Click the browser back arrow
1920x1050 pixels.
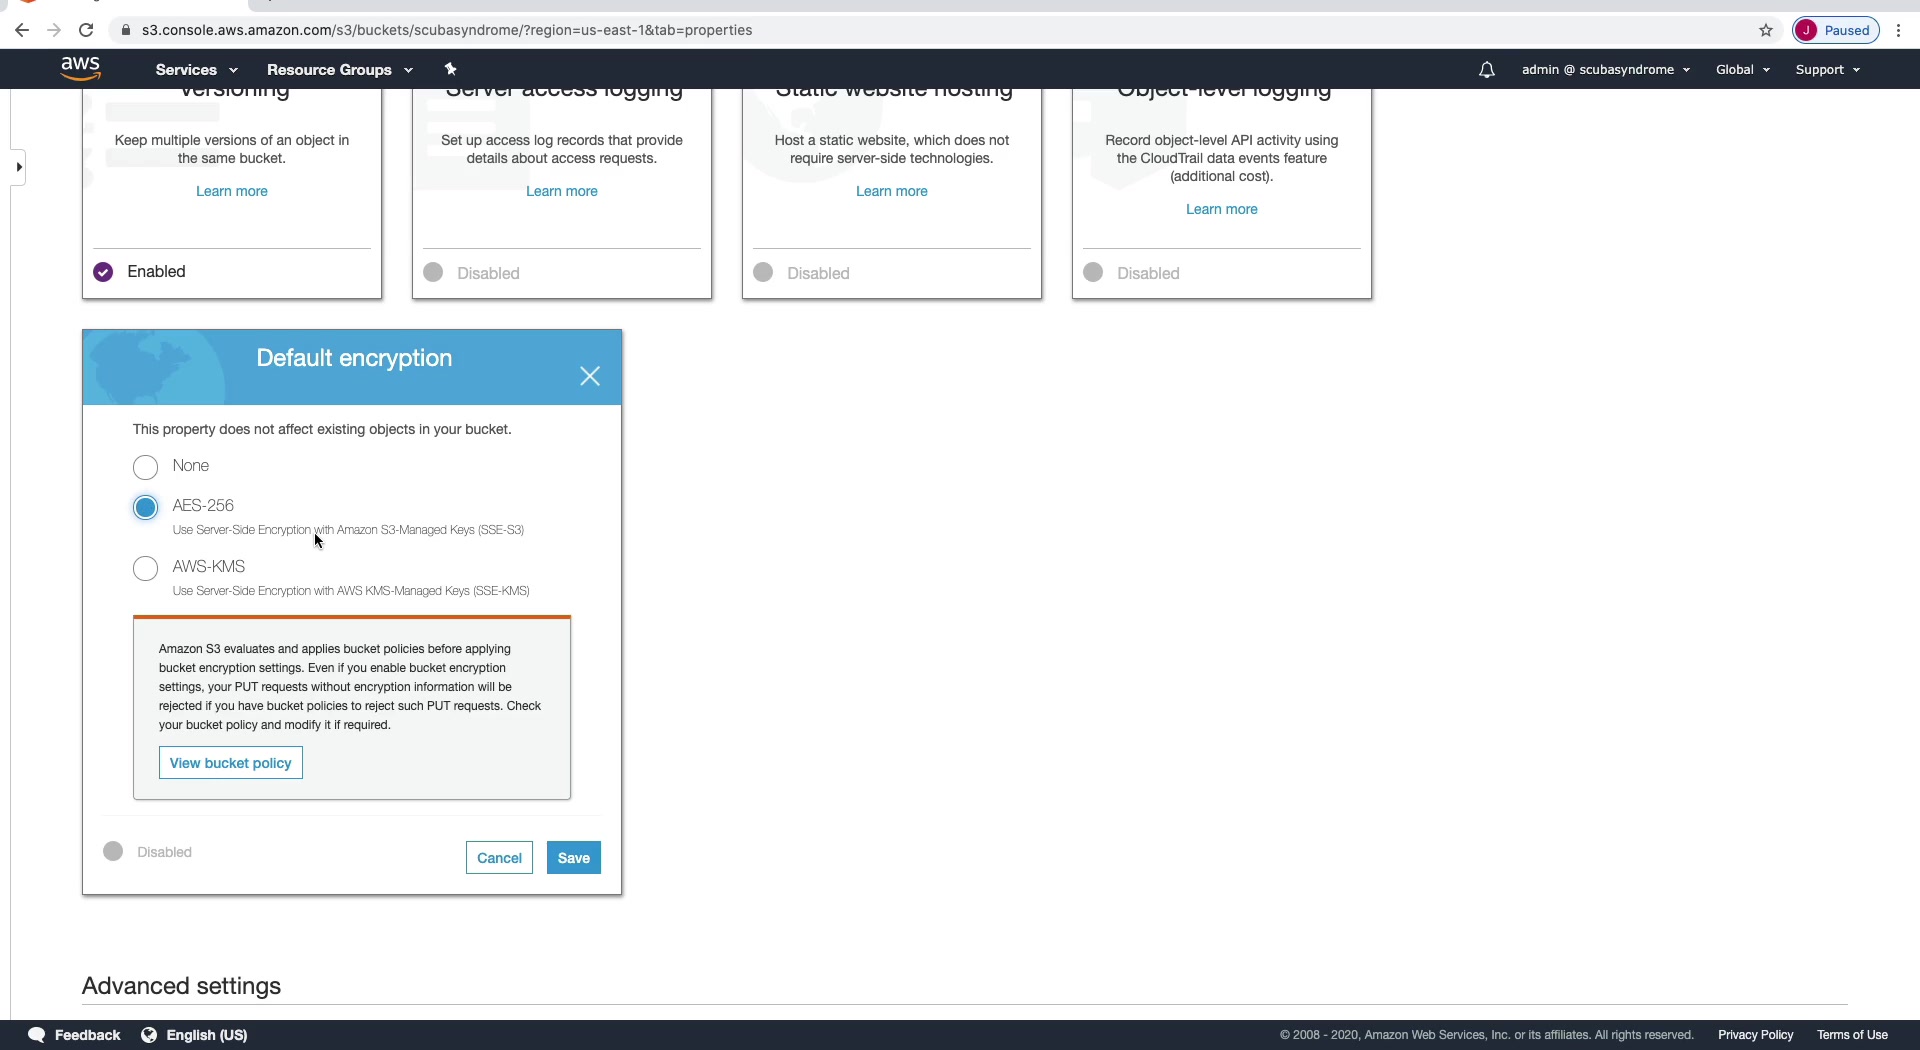[22, 30]
